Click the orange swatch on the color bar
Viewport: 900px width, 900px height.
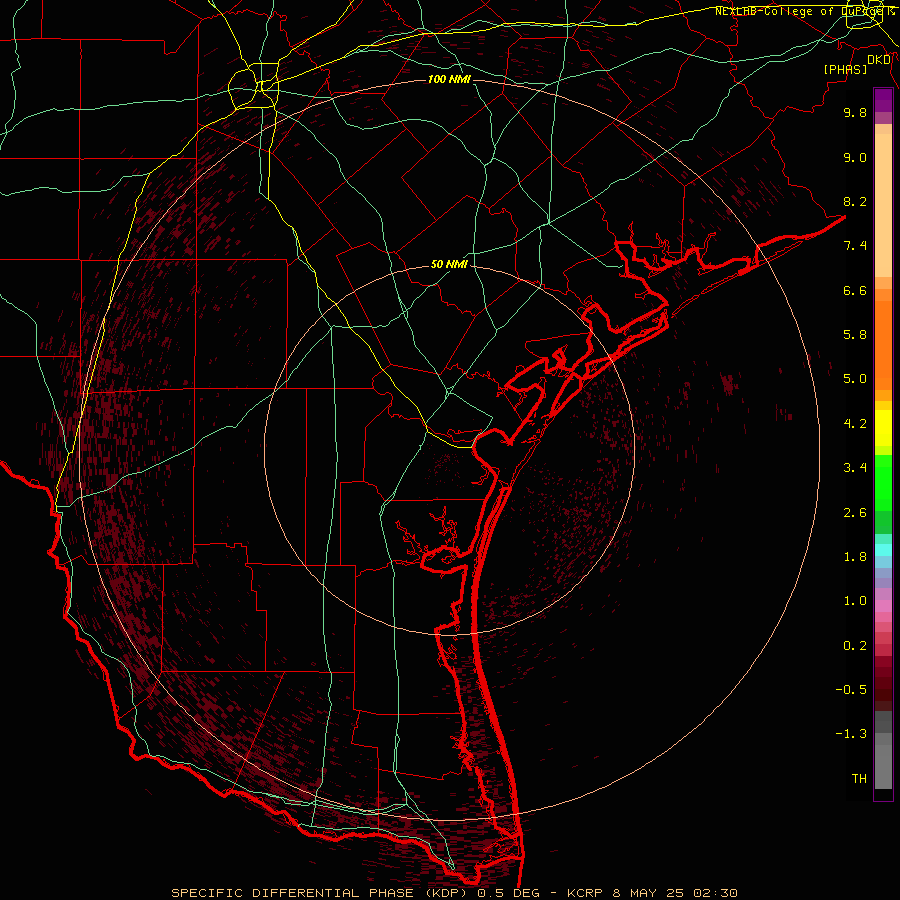point(883,346)
